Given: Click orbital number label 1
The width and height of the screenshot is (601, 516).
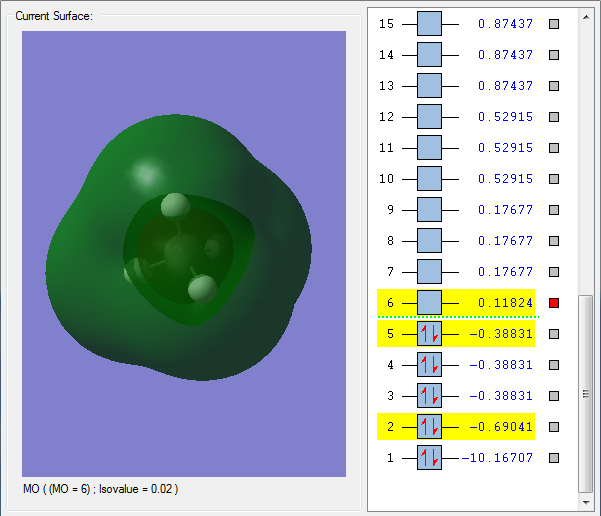Looking at the screenshot, I should coord(390,458).
